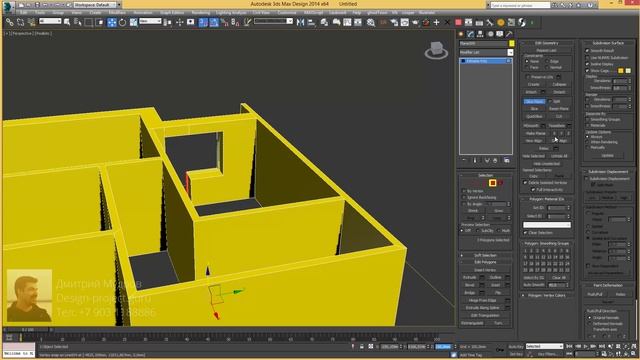Click Configure Modifier Sets under the stack
This screenshot has height=360, width=640.
[507, 160]
